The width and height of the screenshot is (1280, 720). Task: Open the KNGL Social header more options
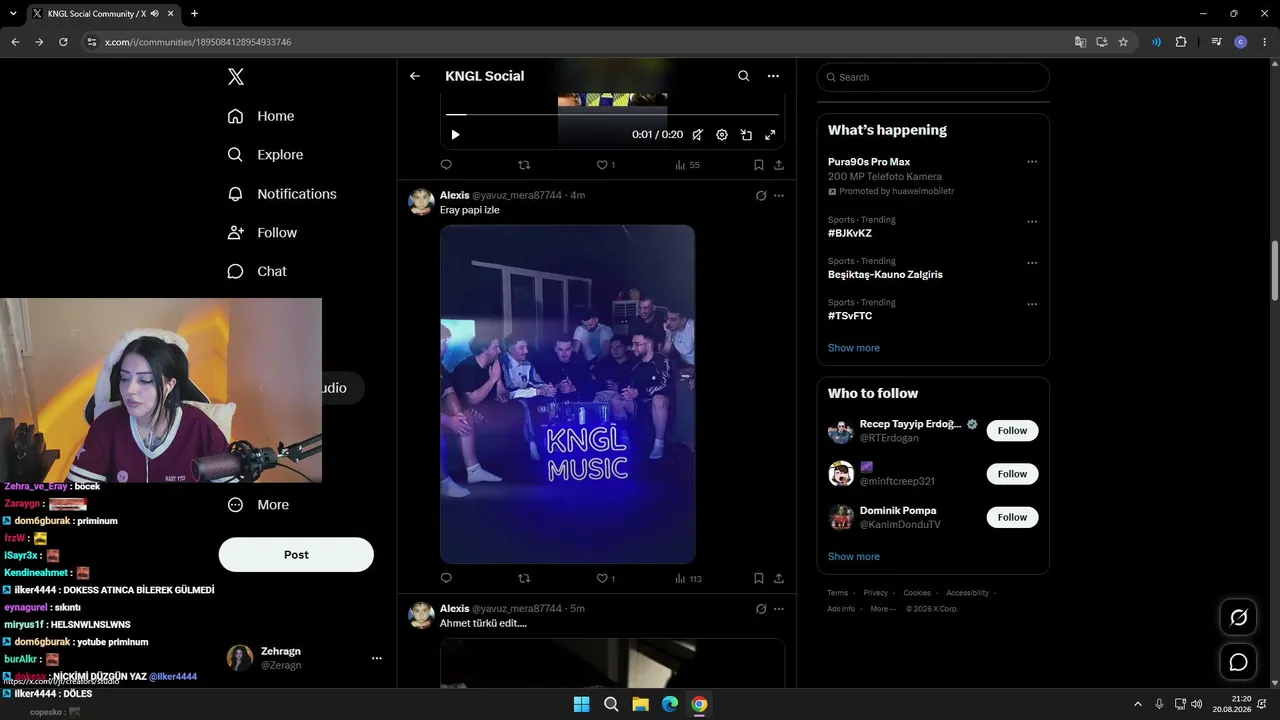tap(773, 76)
